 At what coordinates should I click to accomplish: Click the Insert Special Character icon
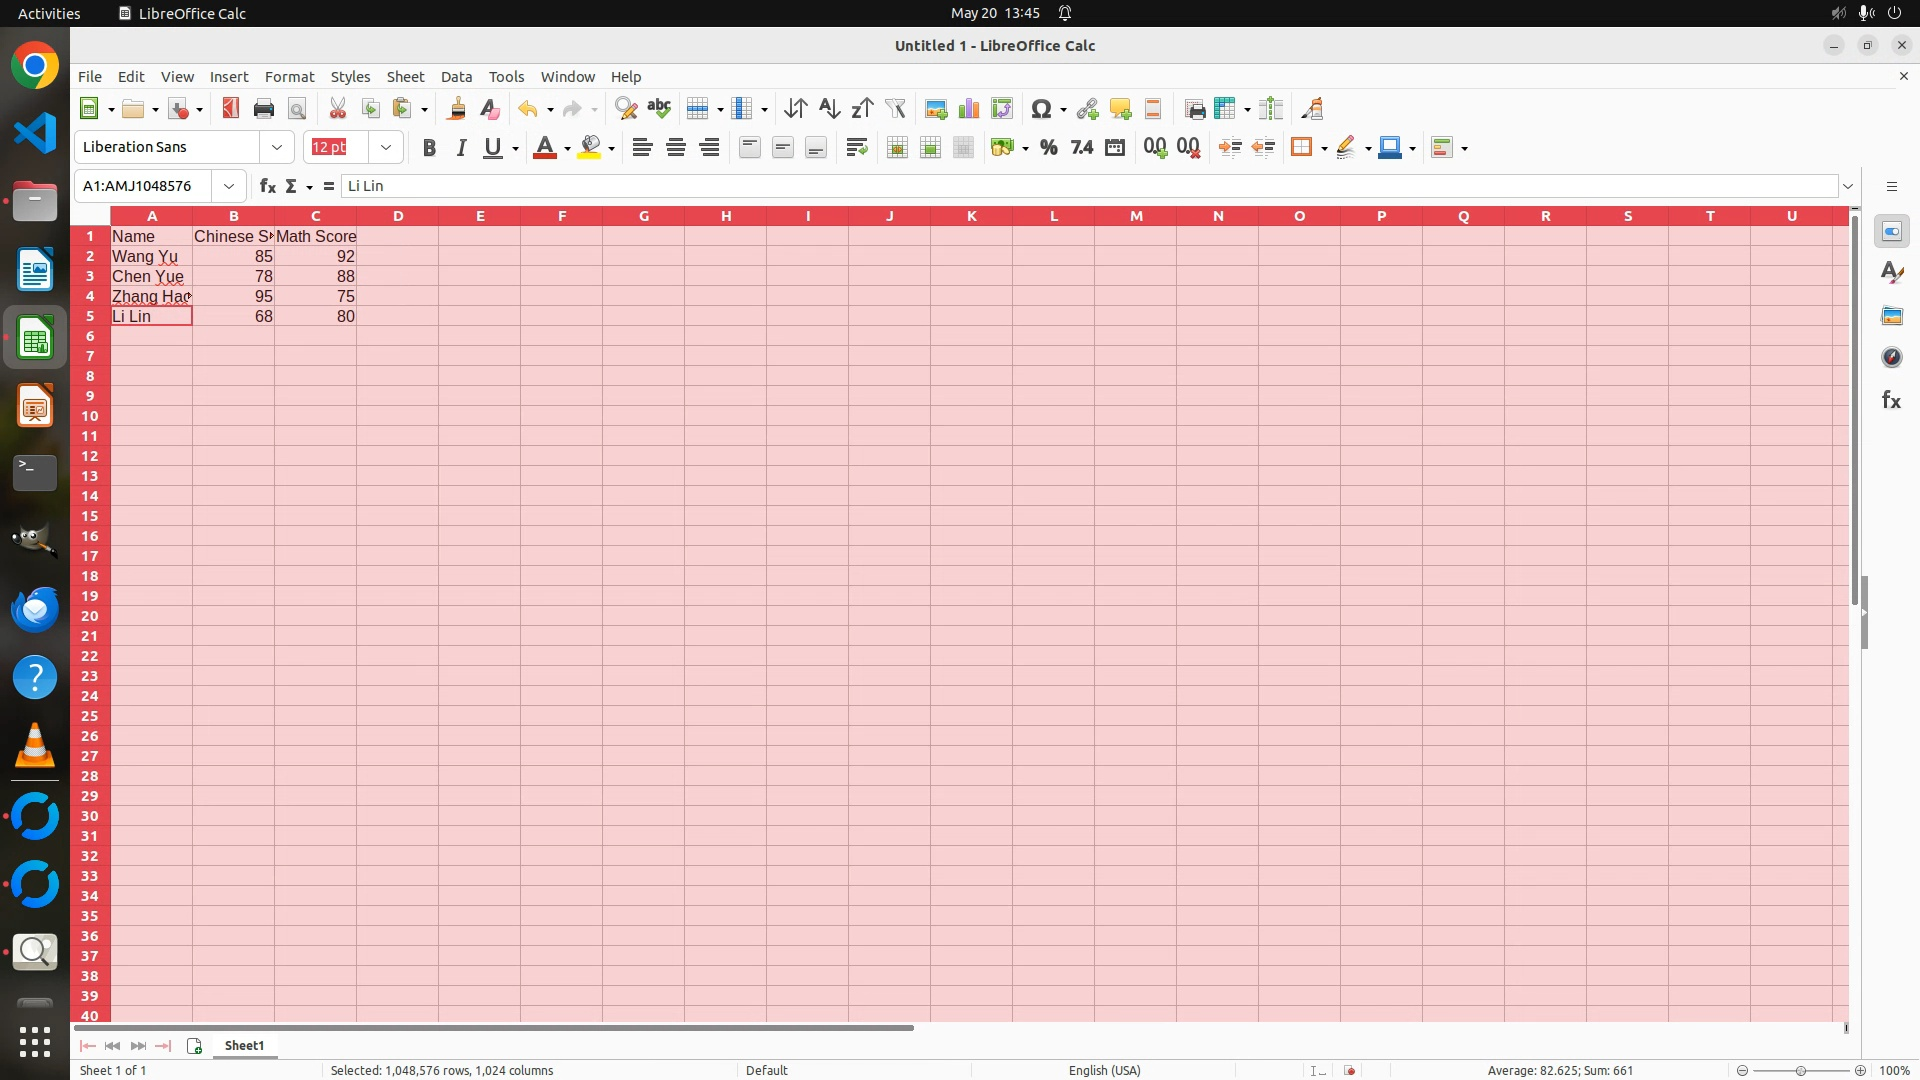pos(1041,109)
